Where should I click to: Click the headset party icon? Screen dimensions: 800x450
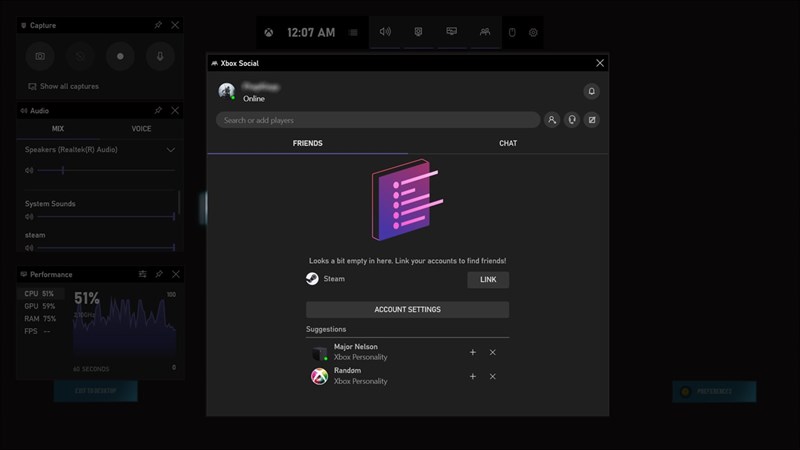[x=572, y=120]
